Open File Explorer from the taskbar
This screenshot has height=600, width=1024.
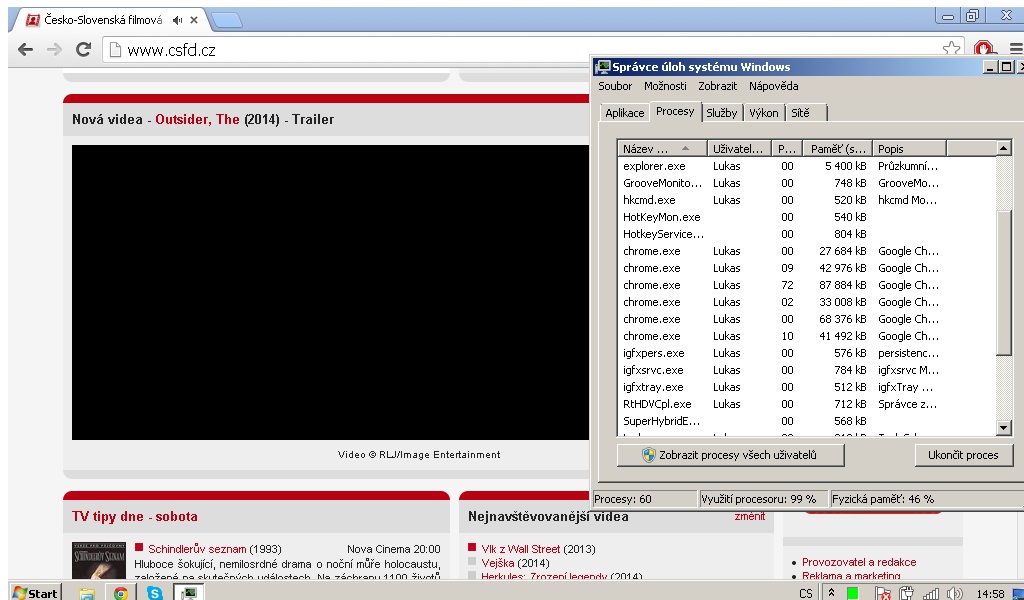click(87, 593)
